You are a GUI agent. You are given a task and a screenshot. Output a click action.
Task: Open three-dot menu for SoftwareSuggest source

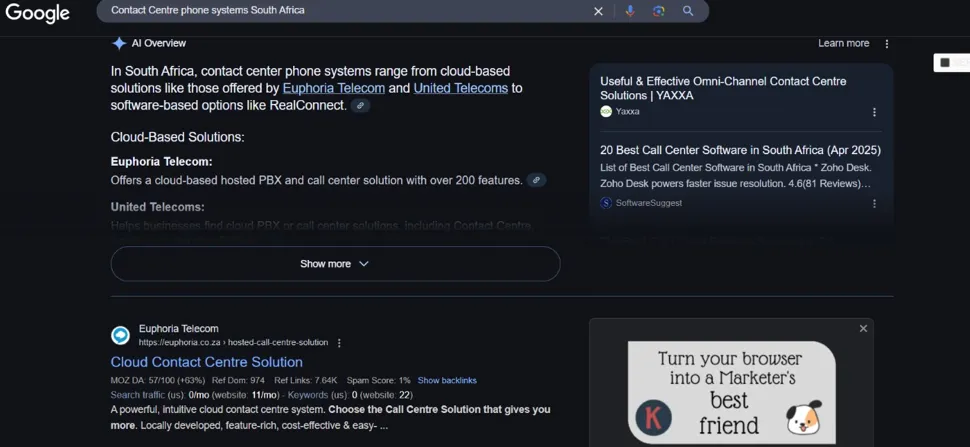coord(874,203)
